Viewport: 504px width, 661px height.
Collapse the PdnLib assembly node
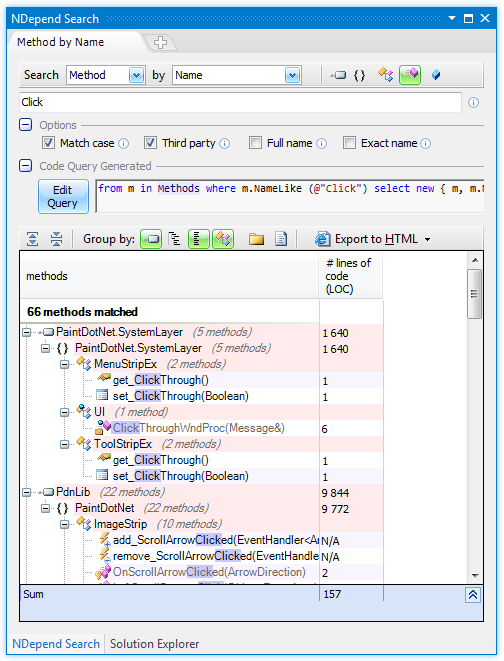tap(27, 493)
